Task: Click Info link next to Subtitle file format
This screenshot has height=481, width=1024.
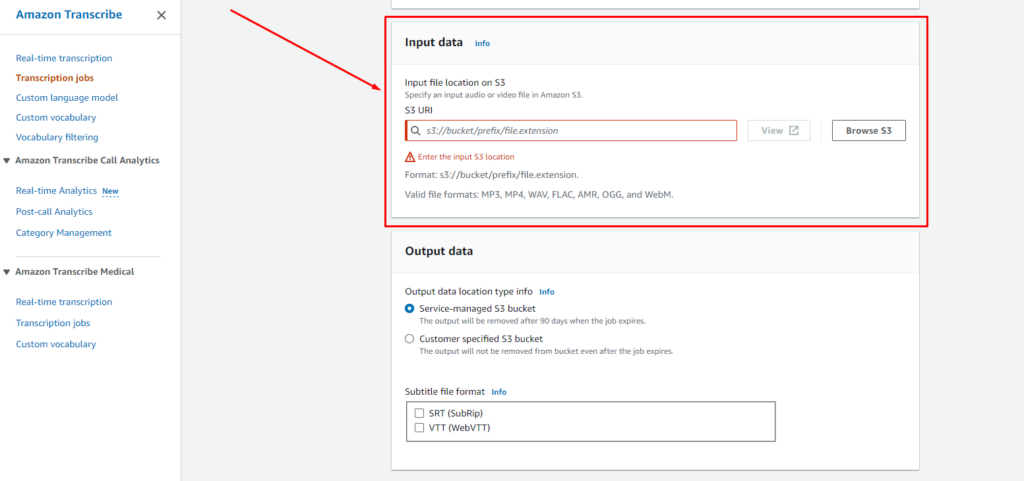Action: [499, 392]
